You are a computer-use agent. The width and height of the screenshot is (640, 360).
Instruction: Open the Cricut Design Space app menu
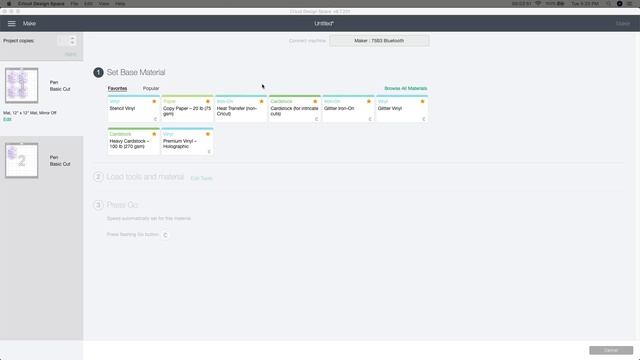point(41,4)
